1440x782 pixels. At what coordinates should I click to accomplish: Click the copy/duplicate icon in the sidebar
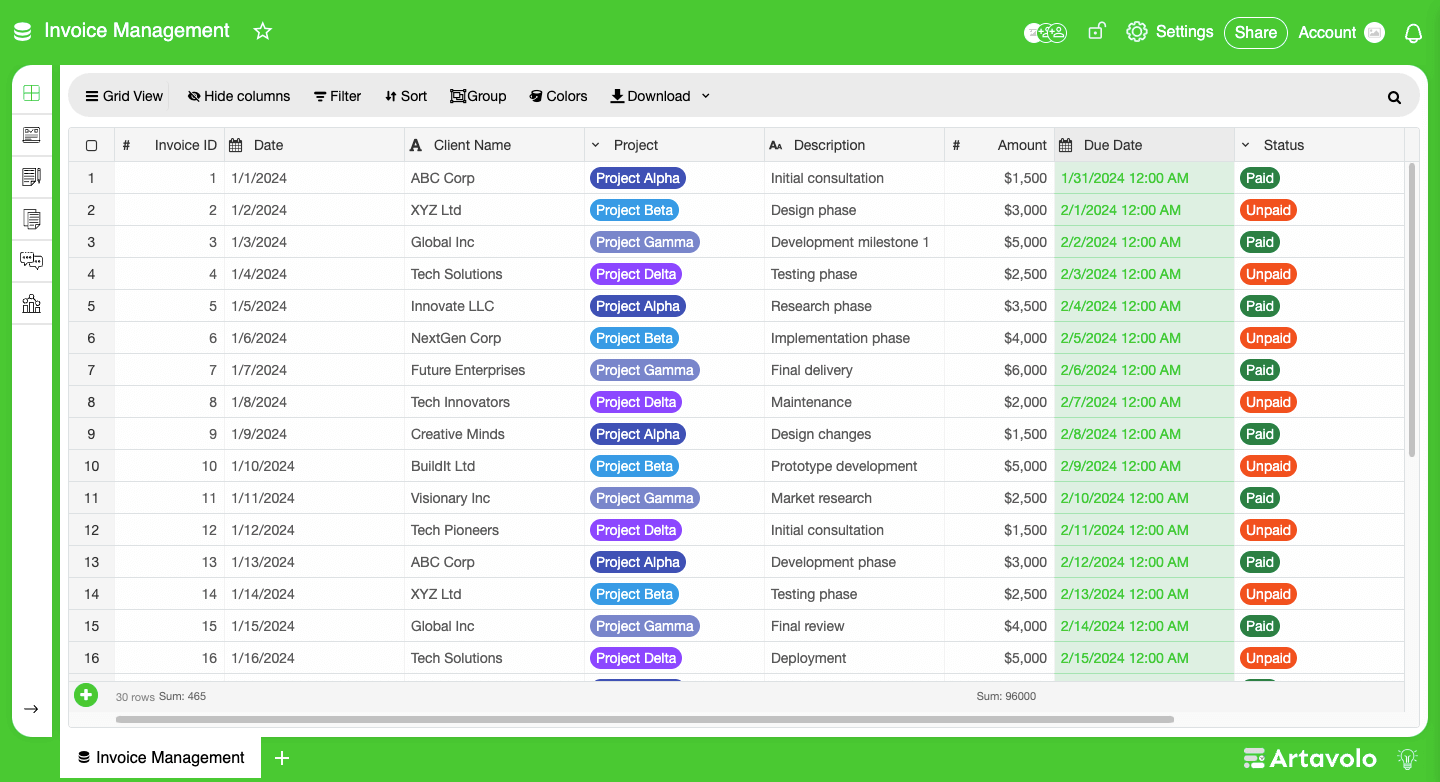[x=31, y=219]
